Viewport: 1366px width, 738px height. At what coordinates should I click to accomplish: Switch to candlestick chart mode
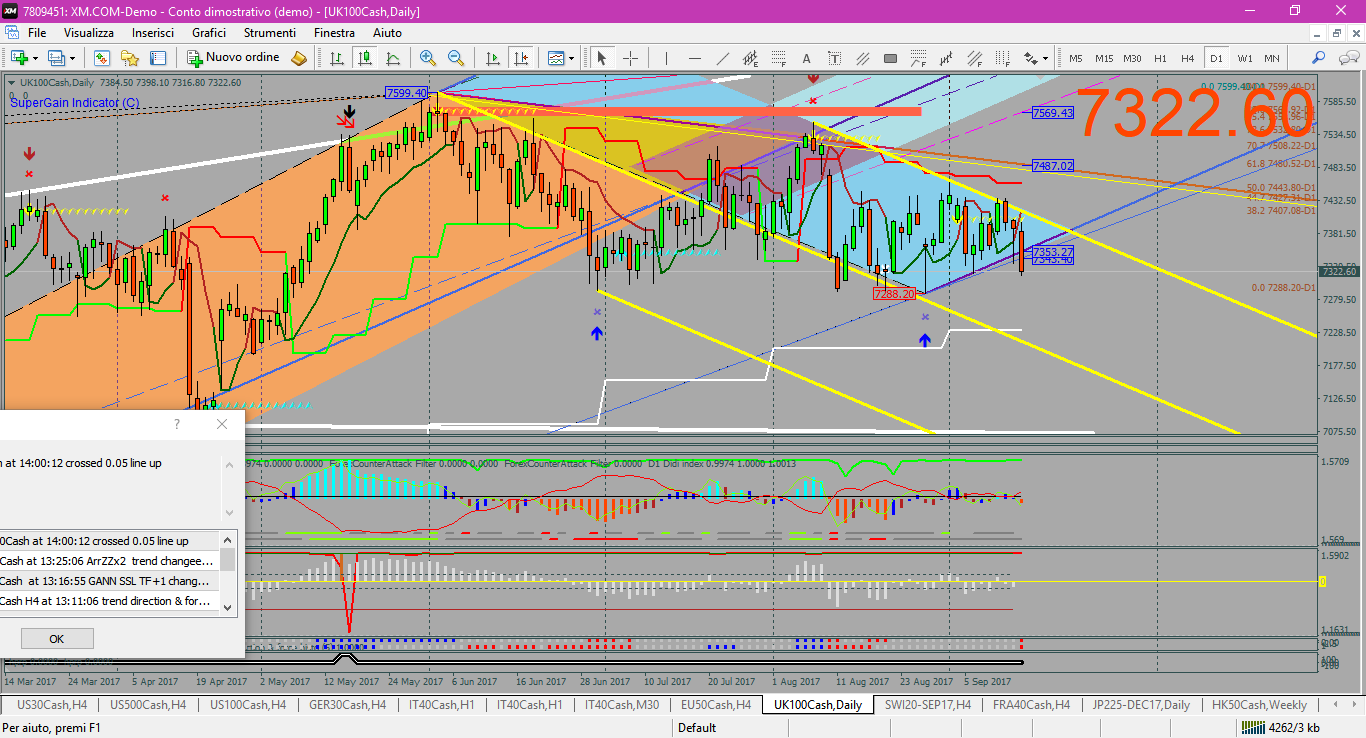365,58
